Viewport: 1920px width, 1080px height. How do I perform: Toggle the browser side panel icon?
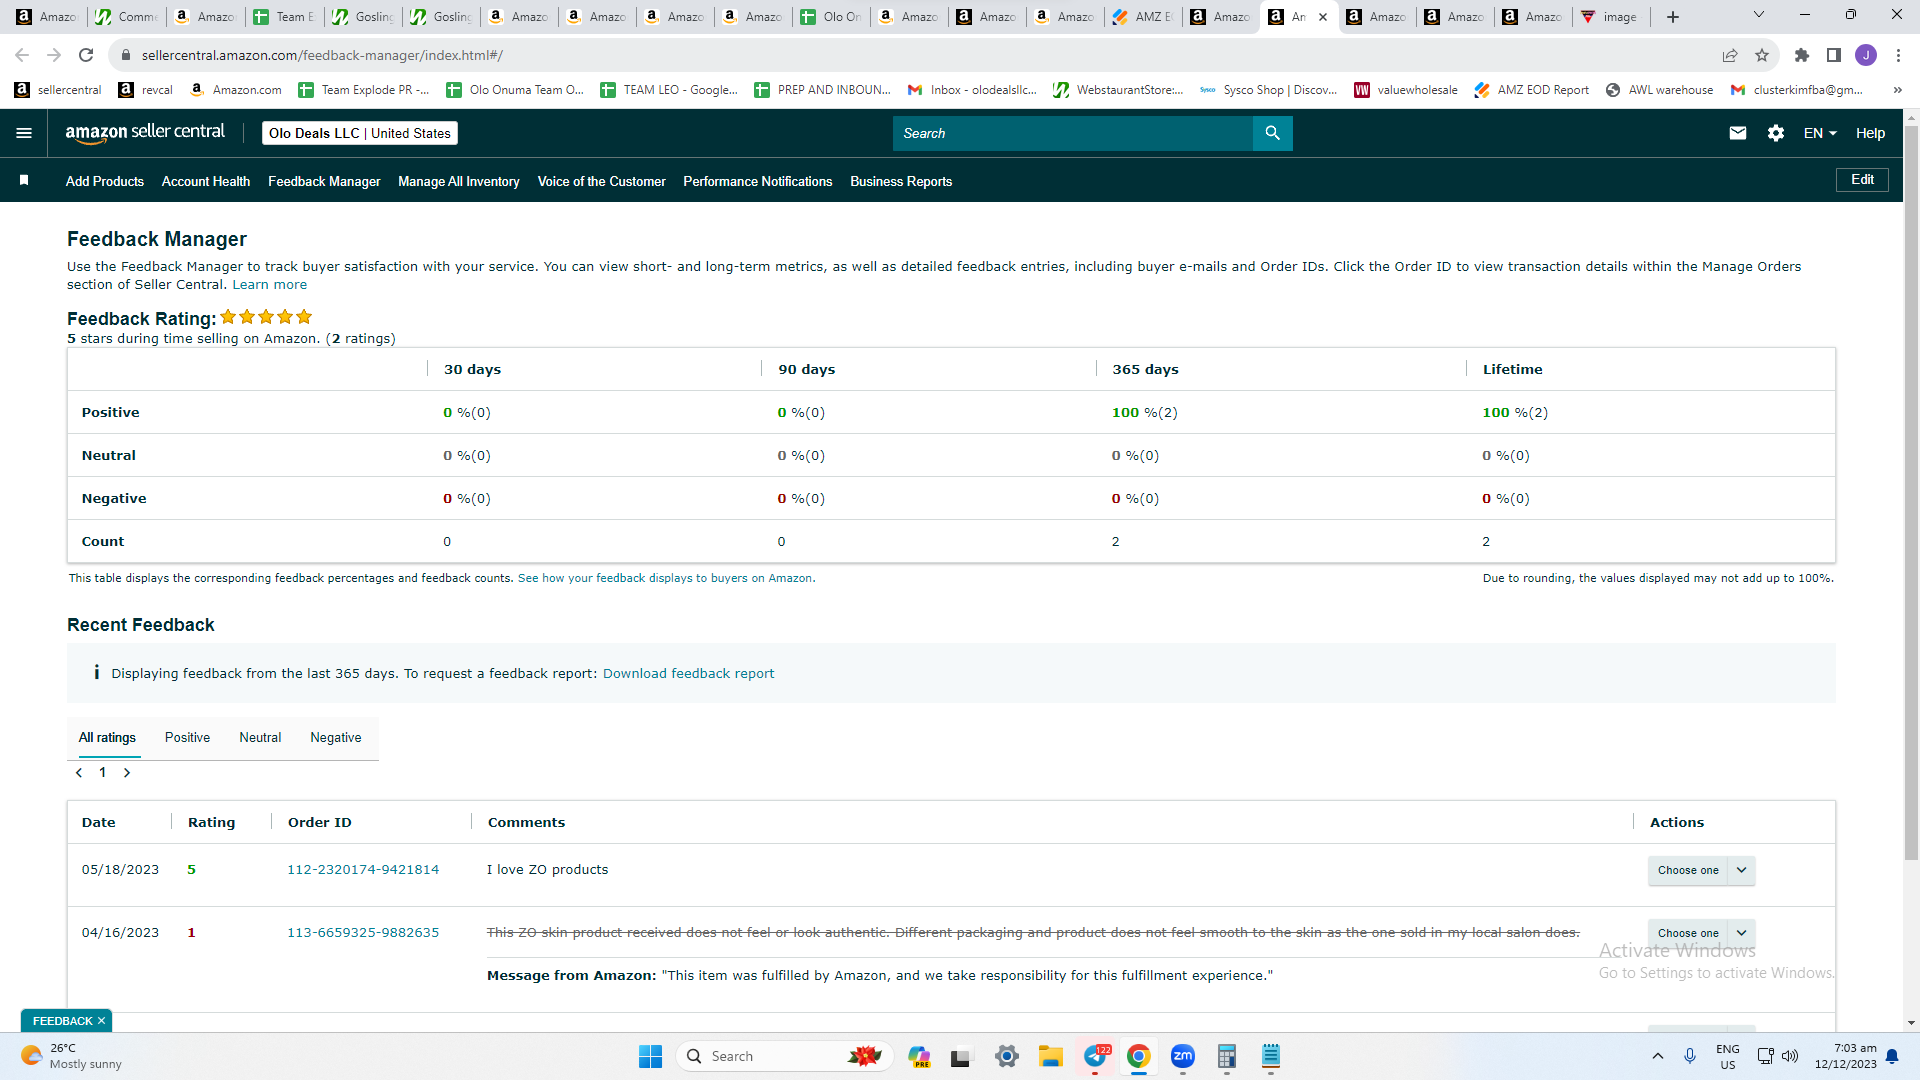[1834, 55]
